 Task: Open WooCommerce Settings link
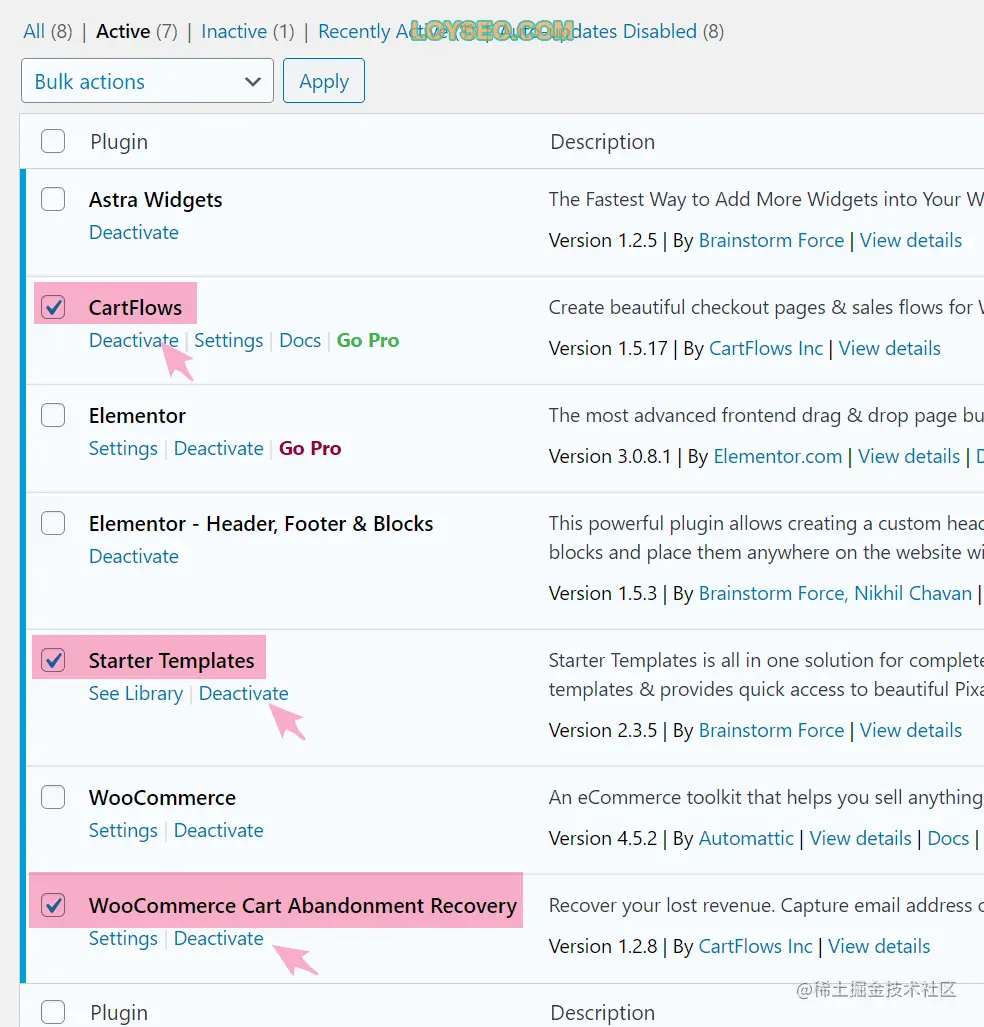coord(123,830)
